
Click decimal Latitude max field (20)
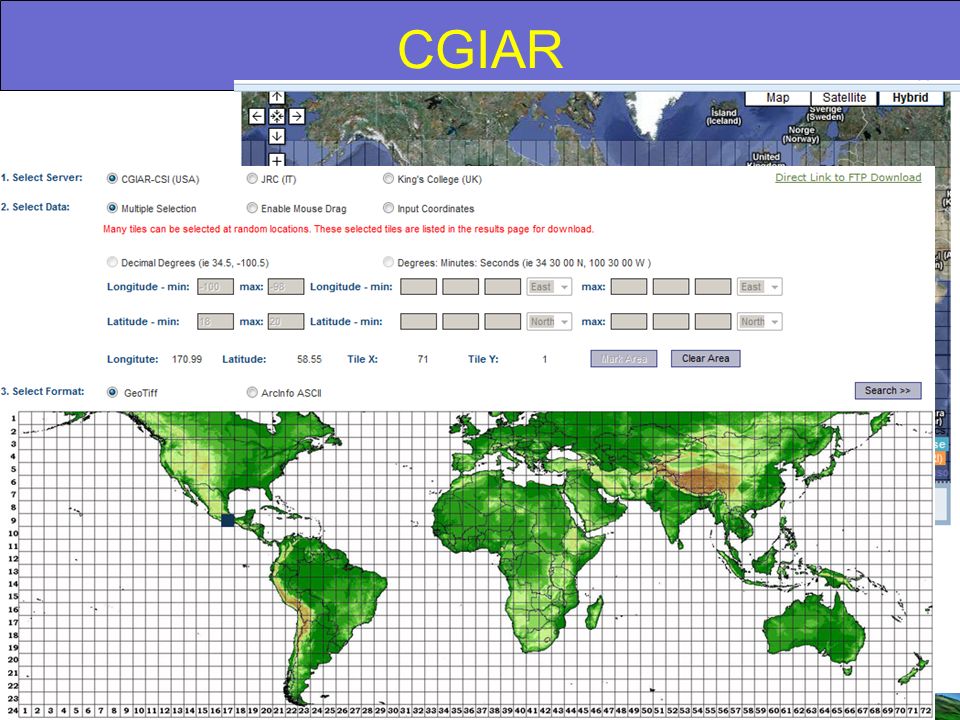[286, 321]
